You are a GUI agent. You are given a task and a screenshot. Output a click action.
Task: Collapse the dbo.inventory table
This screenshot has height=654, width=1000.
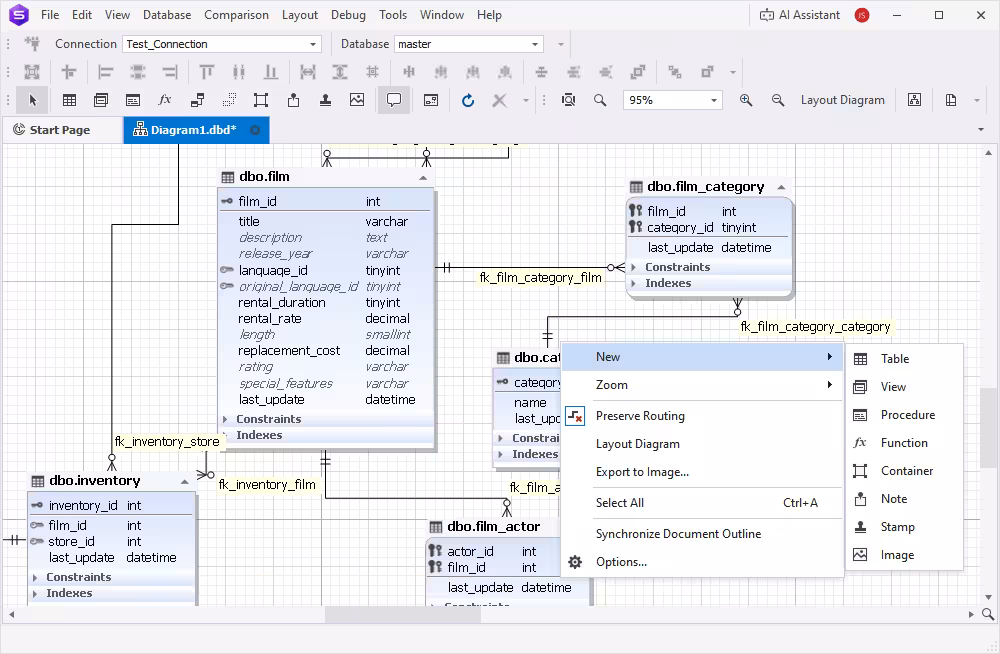pyautogui.click(x=184, y=482)
